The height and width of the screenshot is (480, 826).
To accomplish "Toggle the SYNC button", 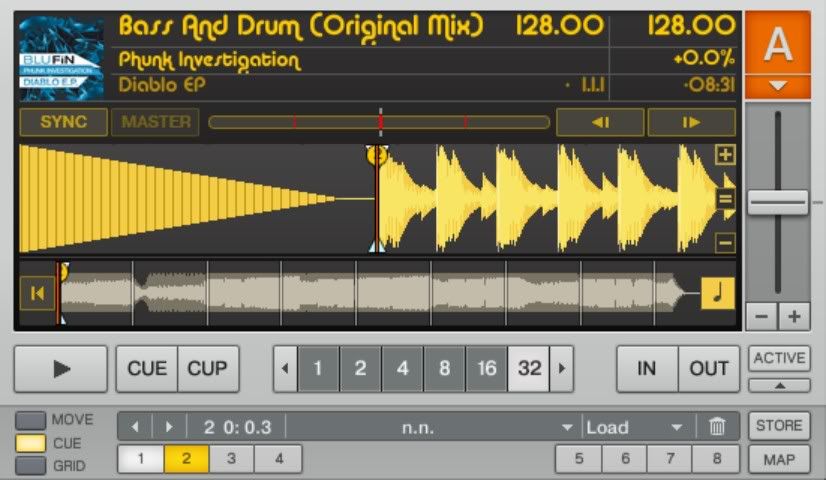I will point(63,123).
